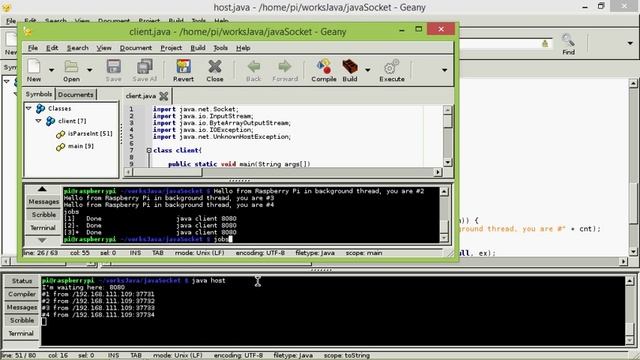The width and height of the screenshot is (640, 360).
Task: Click the Build brick icon
Action: (350, 67)
